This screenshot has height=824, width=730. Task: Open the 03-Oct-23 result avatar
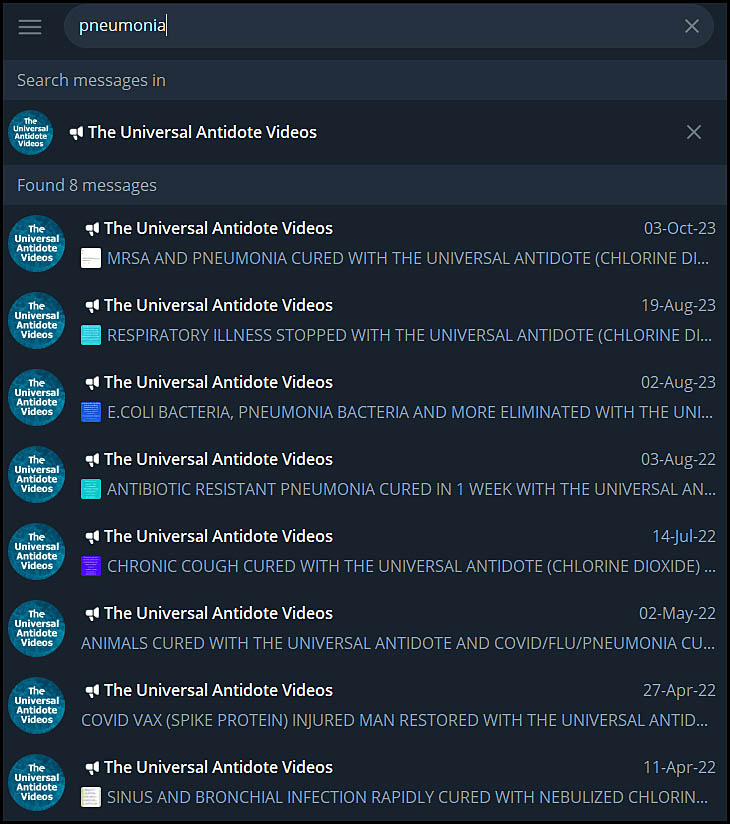click(x=37, y=243)
